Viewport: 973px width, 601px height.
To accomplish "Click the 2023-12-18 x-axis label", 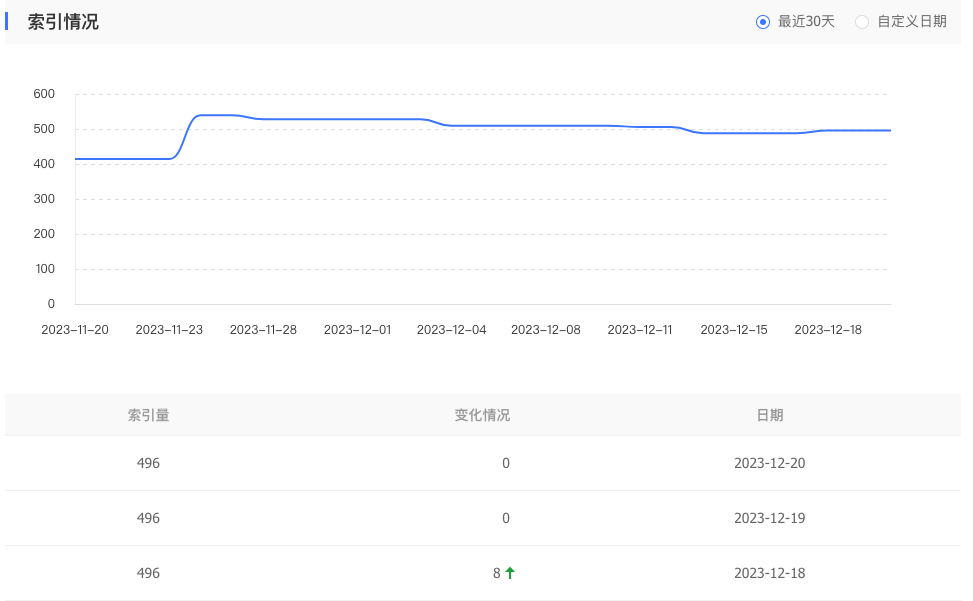I will [828, 330].
